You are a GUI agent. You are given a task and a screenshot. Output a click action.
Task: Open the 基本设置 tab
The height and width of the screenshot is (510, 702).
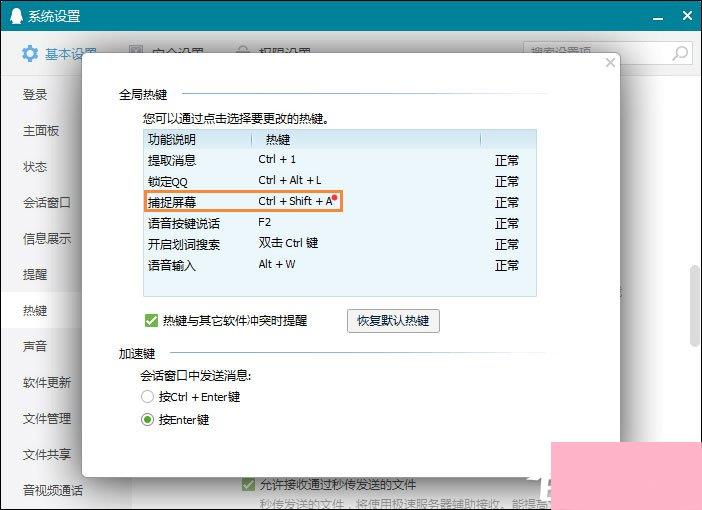point(58,54)
